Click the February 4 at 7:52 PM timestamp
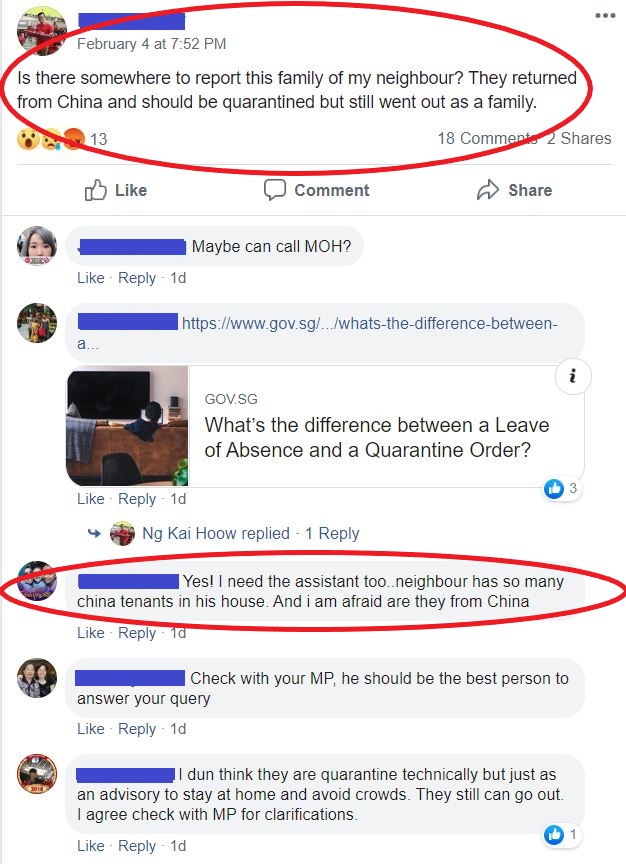This screenshot has width=626, height=864. [152, 44]
